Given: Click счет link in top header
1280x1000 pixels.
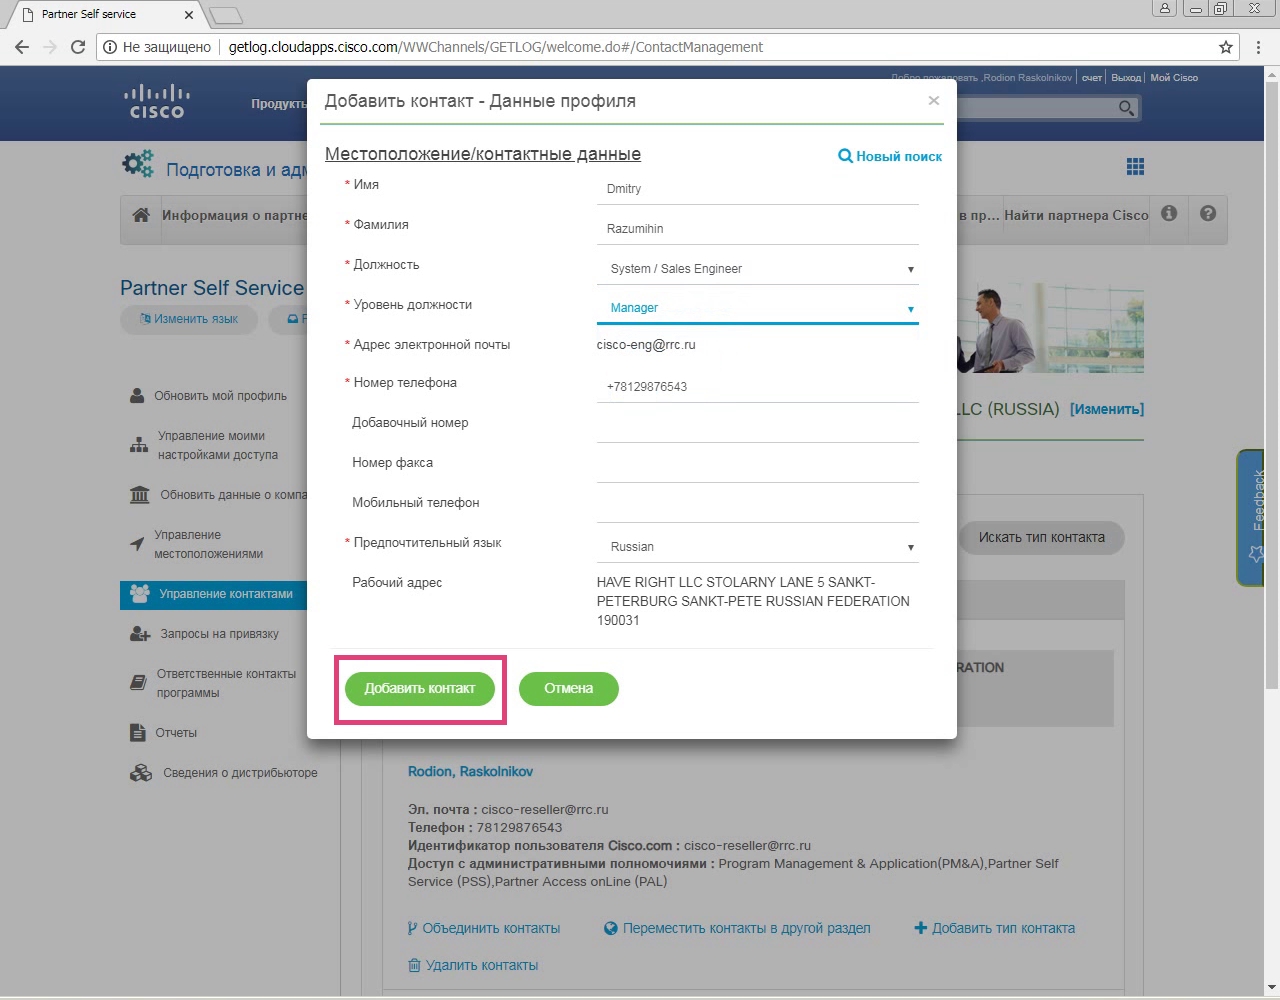Looking at the screenshot, I should tap(1092, 78).
